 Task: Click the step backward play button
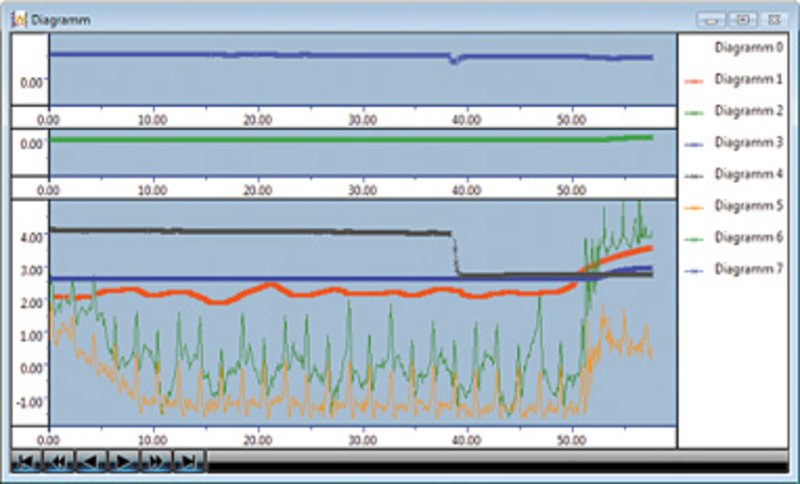(91, 462)
